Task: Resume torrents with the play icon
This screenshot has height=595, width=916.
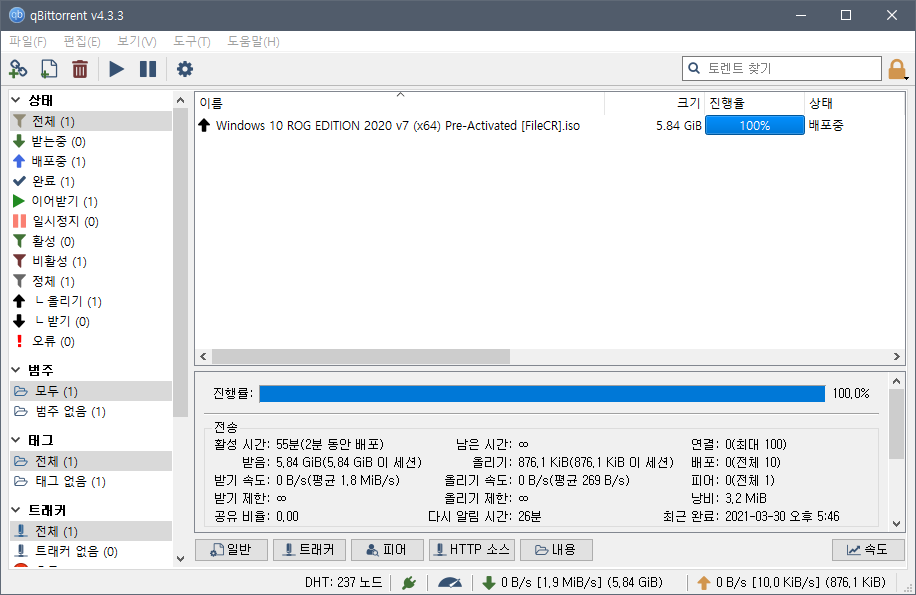Action: click(116, 69)
